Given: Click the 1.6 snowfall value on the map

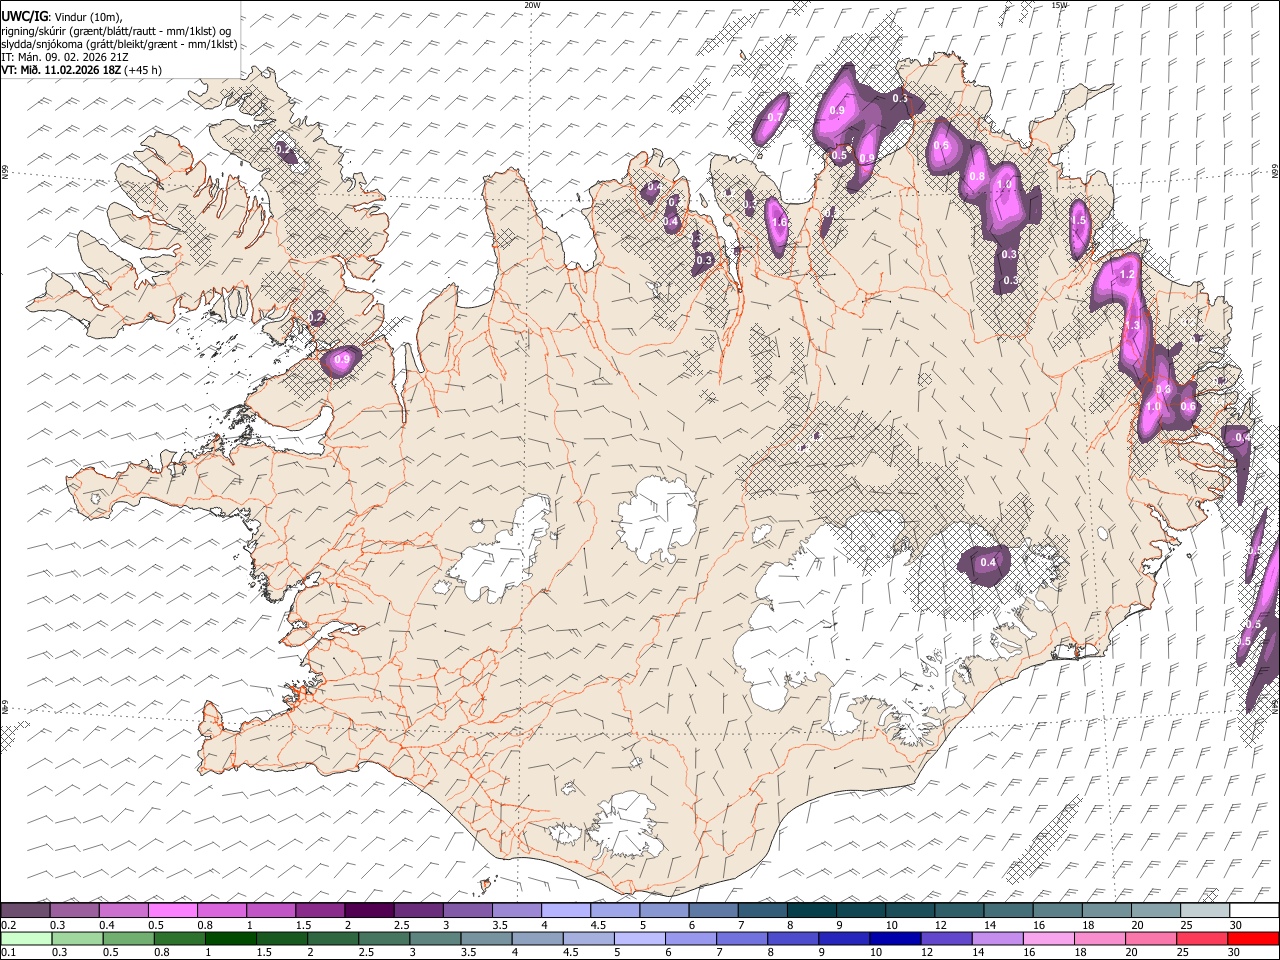Looking at the screenshot, I should click(780, 222).
